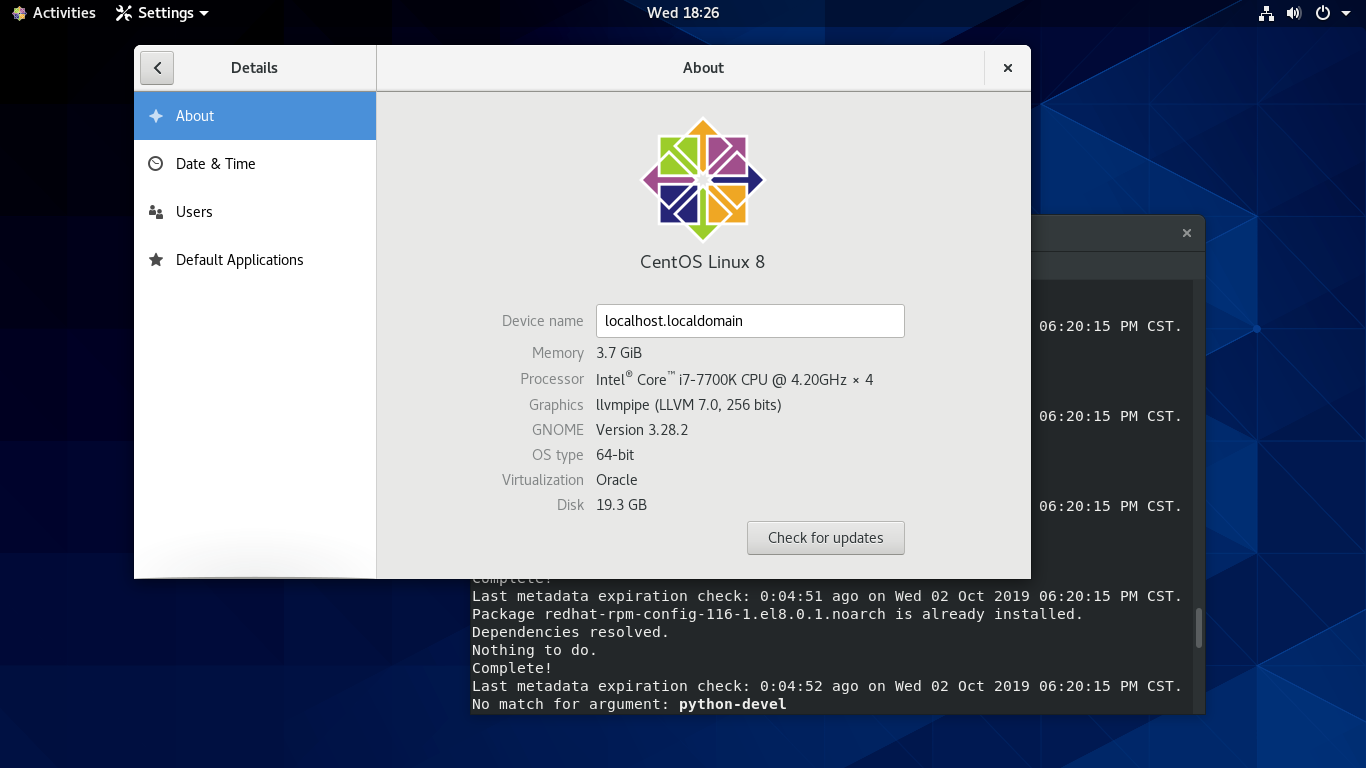Open the Activities overview

tap(54, 13)
